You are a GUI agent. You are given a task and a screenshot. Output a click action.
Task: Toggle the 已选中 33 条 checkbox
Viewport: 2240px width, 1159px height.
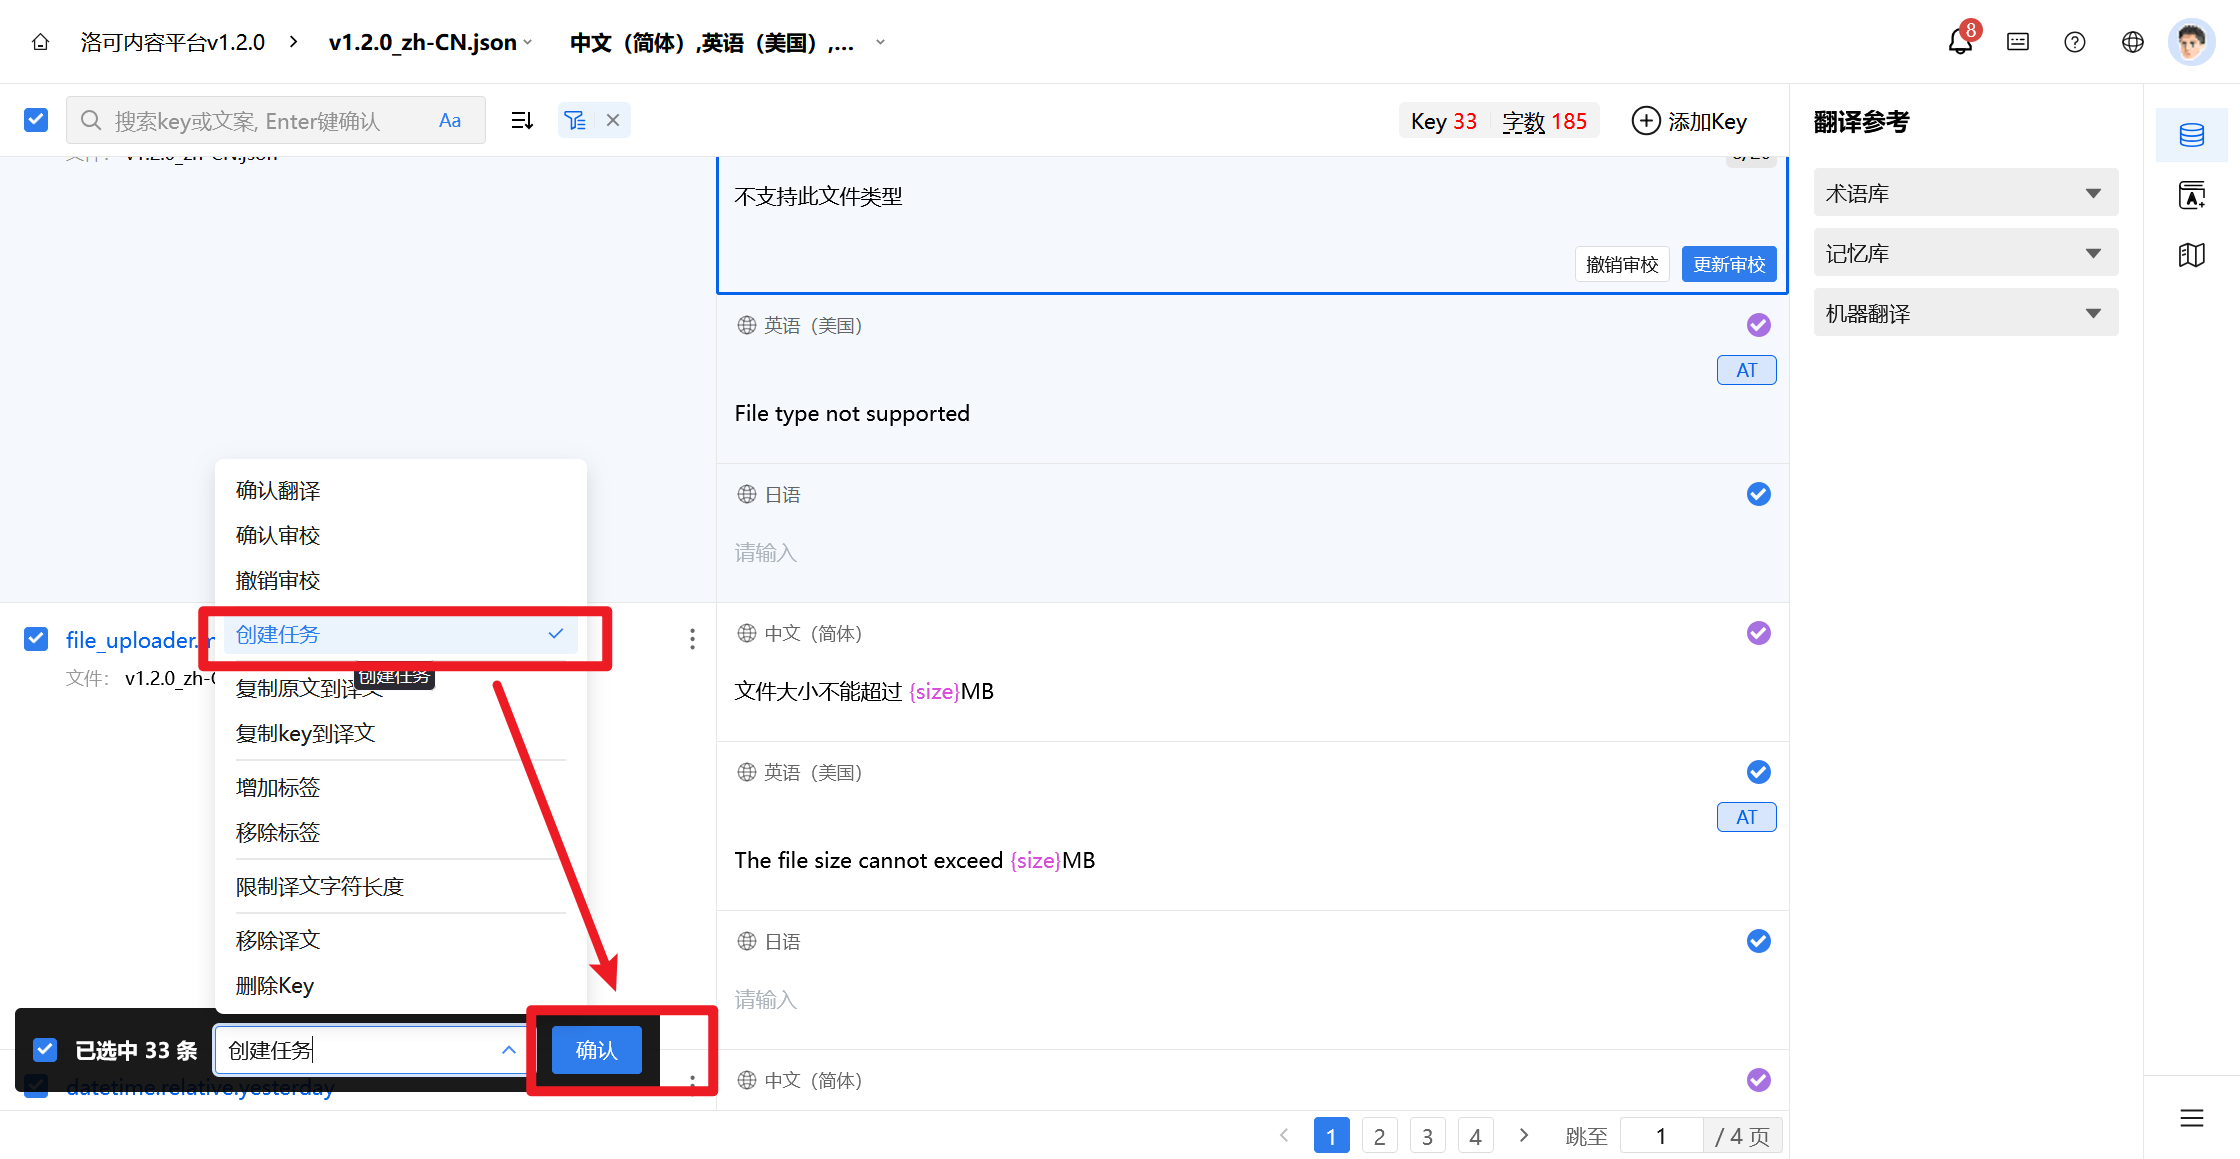[45, 1049]
